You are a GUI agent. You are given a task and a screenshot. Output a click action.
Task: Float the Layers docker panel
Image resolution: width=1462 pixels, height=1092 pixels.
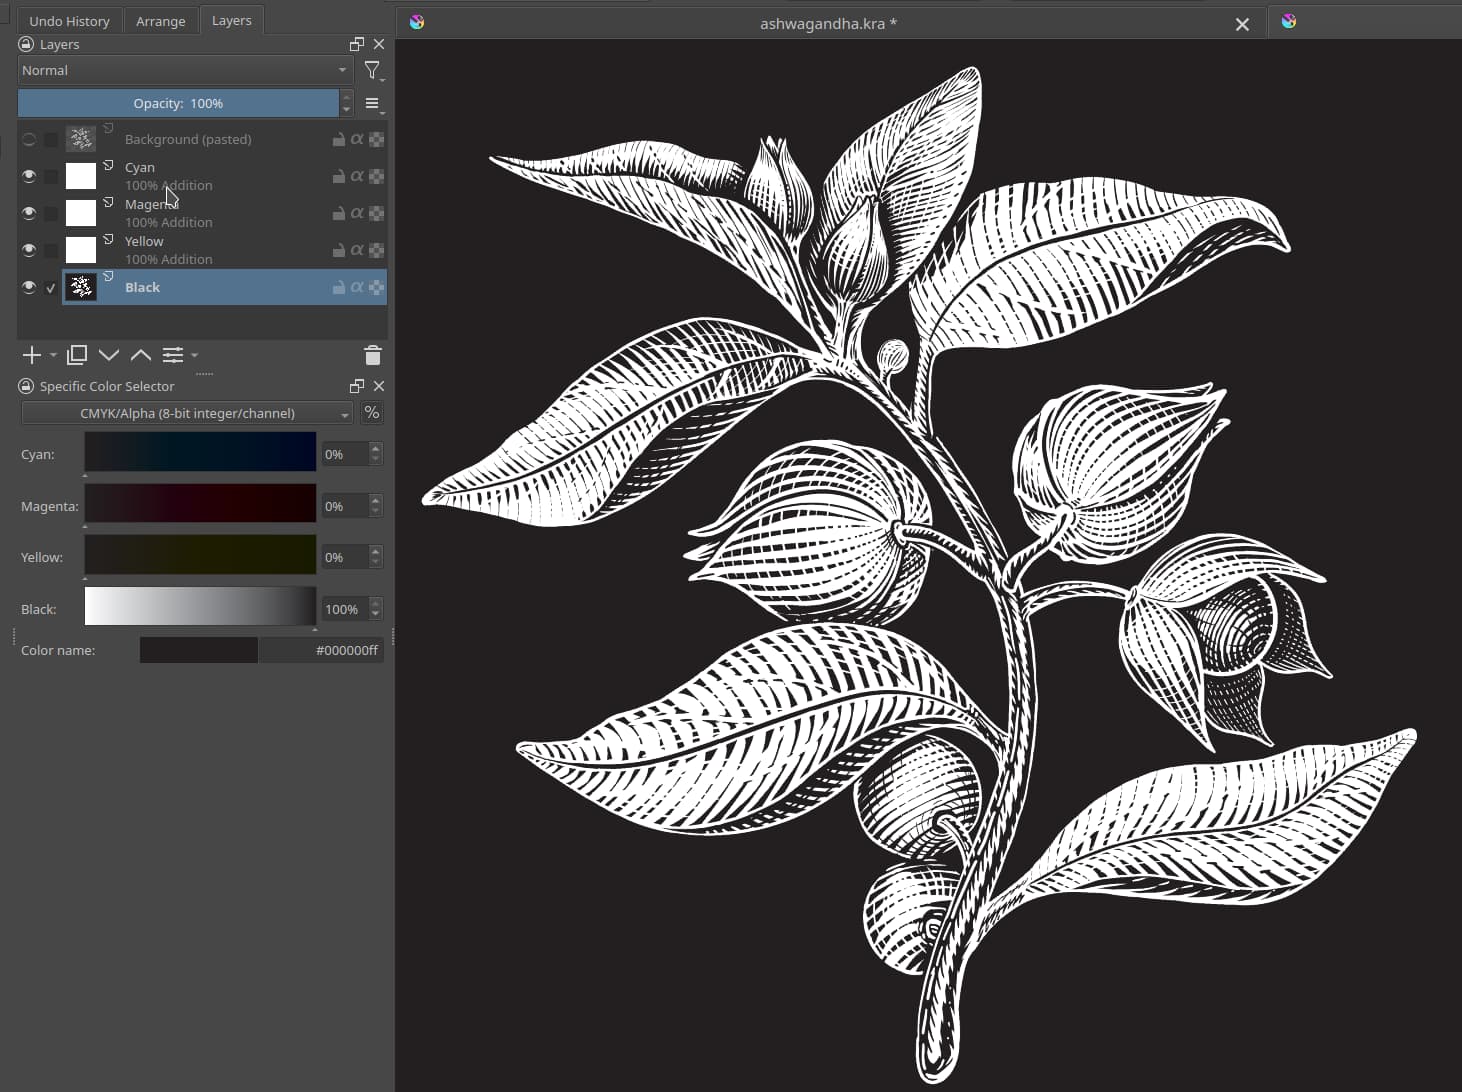[356, 44]
